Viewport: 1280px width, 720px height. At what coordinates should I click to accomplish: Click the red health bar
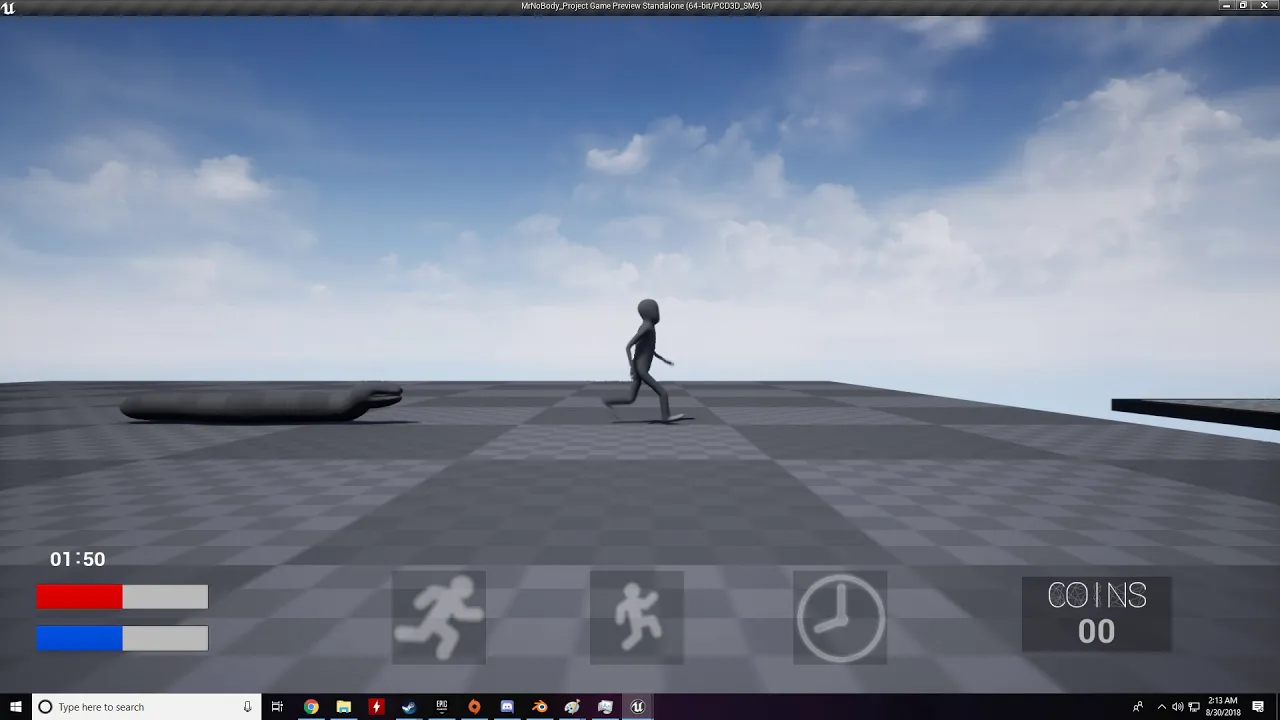click(122, 597)
